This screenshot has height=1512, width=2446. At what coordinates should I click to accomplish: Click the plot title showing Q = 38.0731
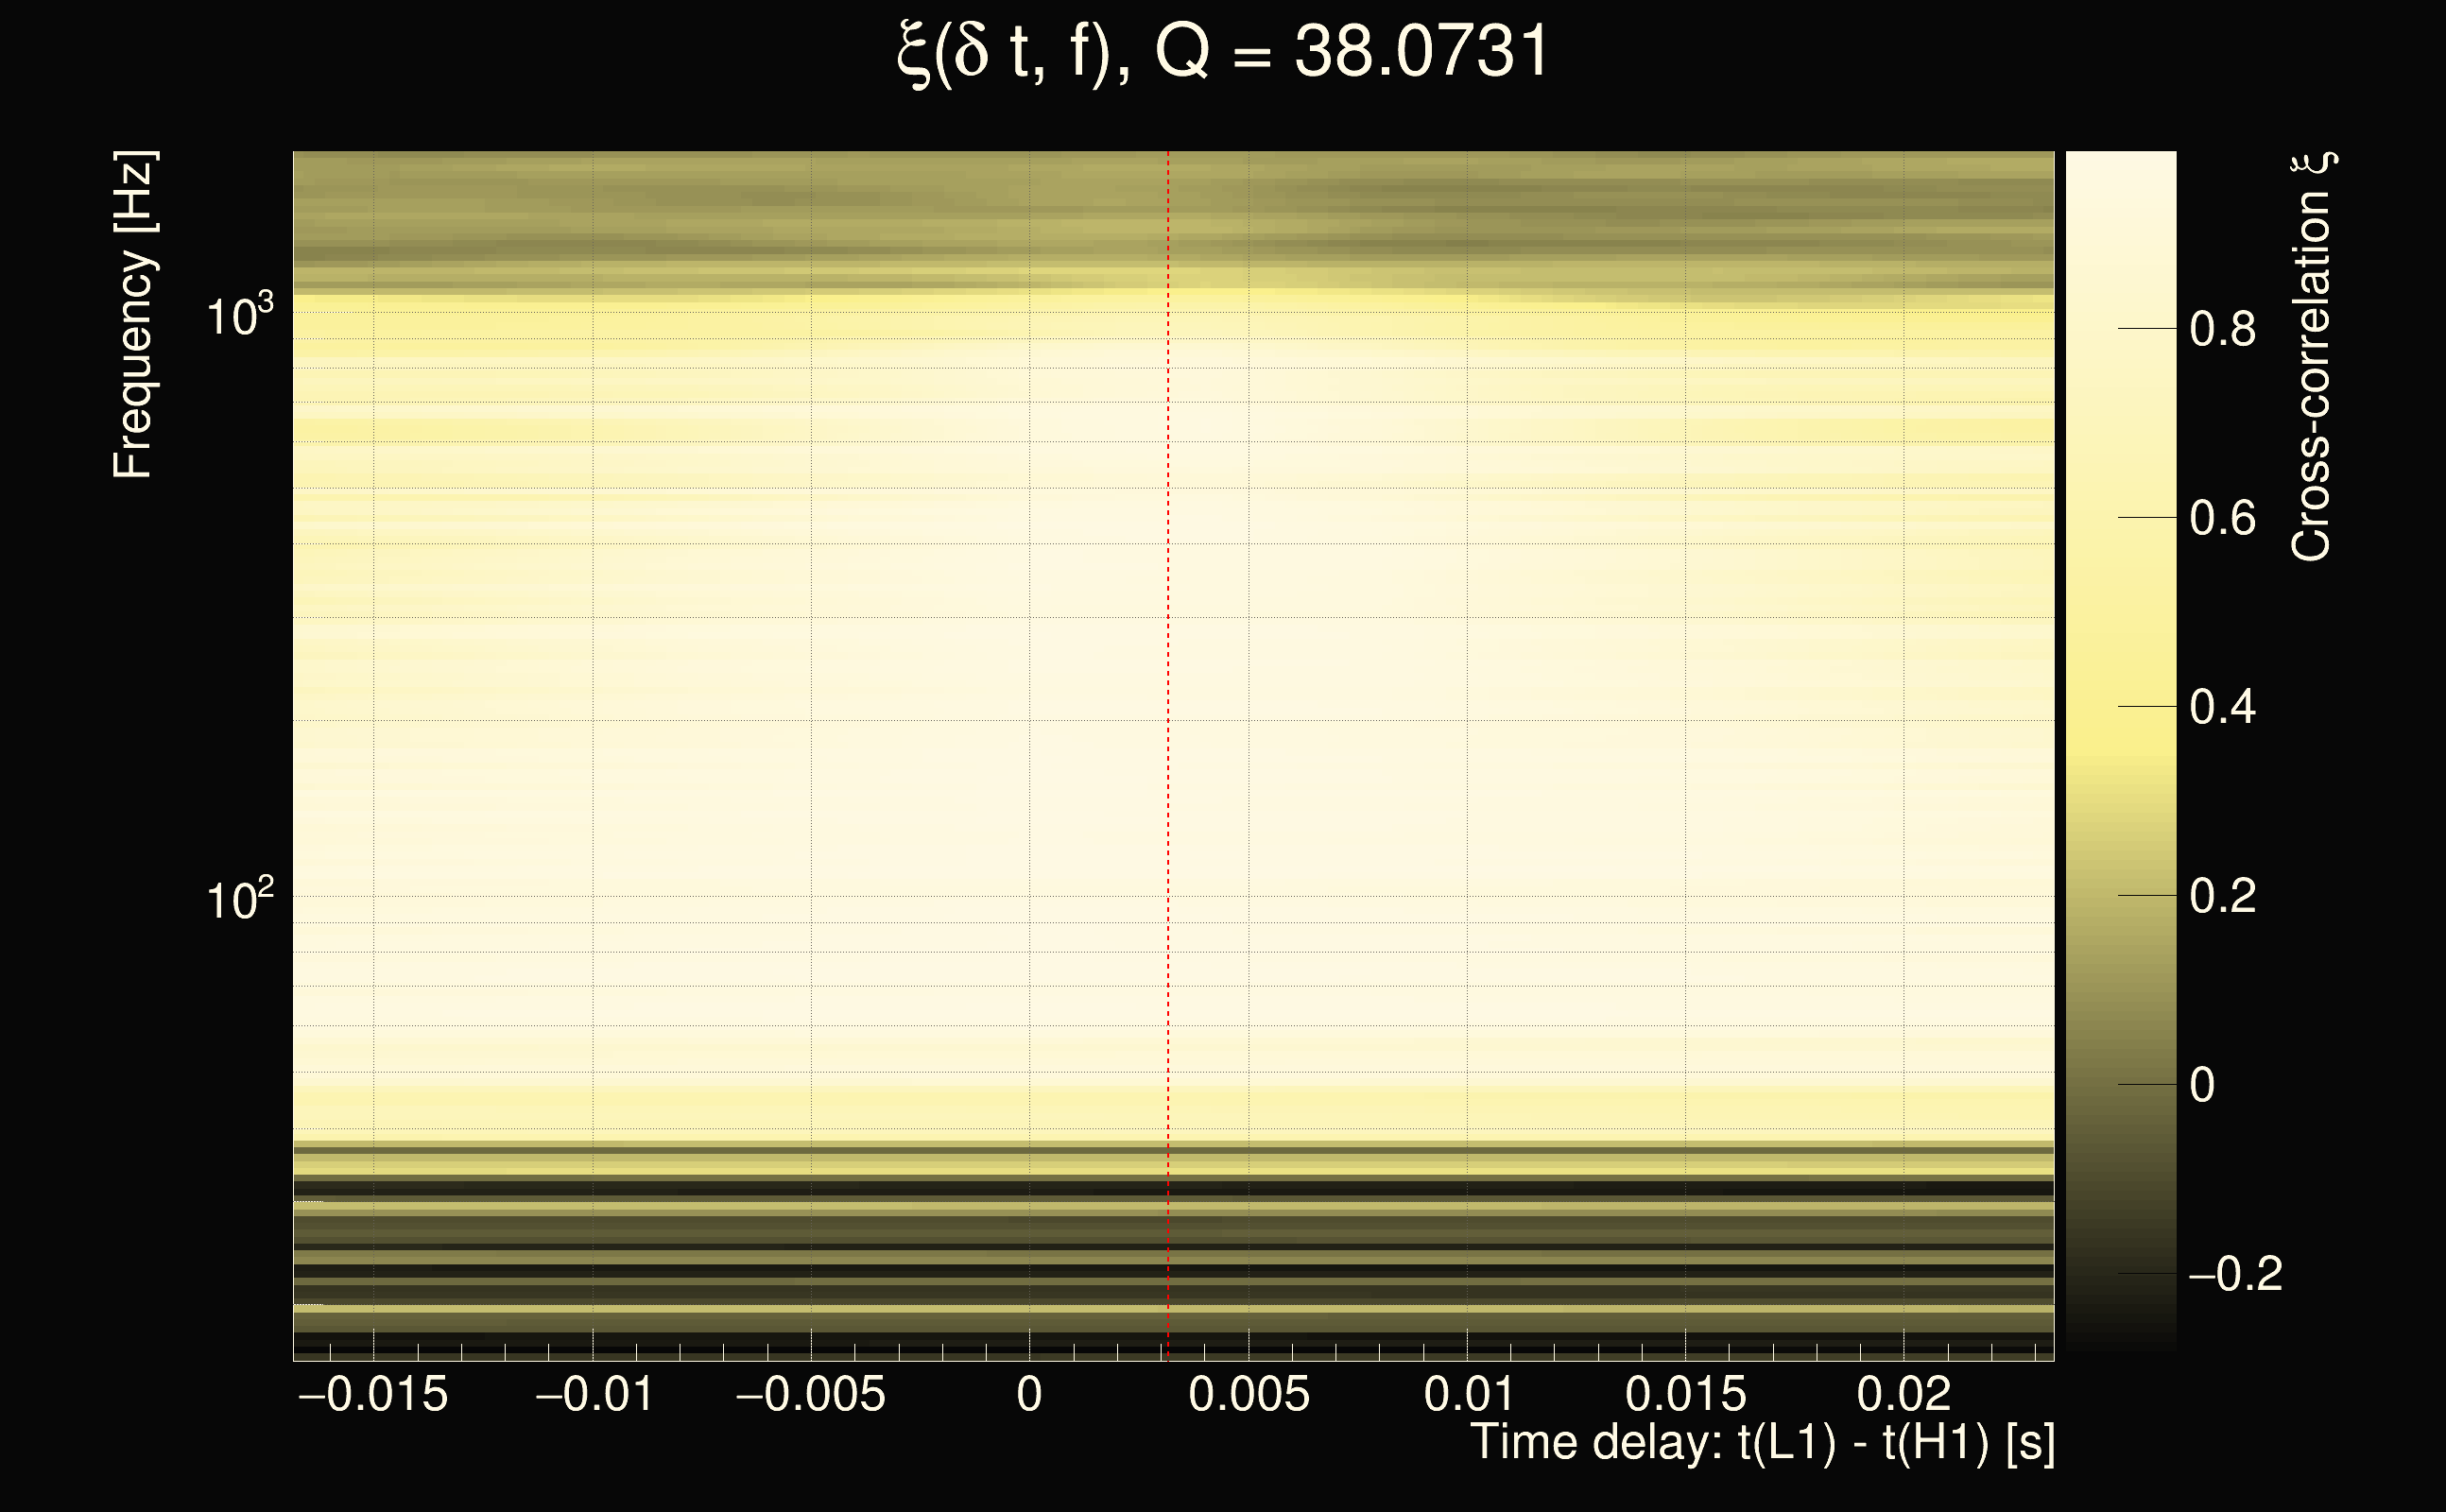click(x=1222, y=52)
